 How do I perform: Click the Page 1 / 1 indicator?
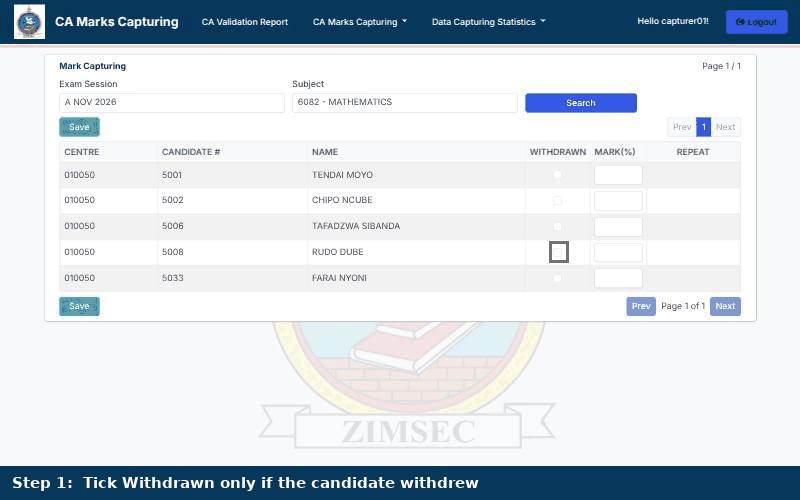coord(721,66)
